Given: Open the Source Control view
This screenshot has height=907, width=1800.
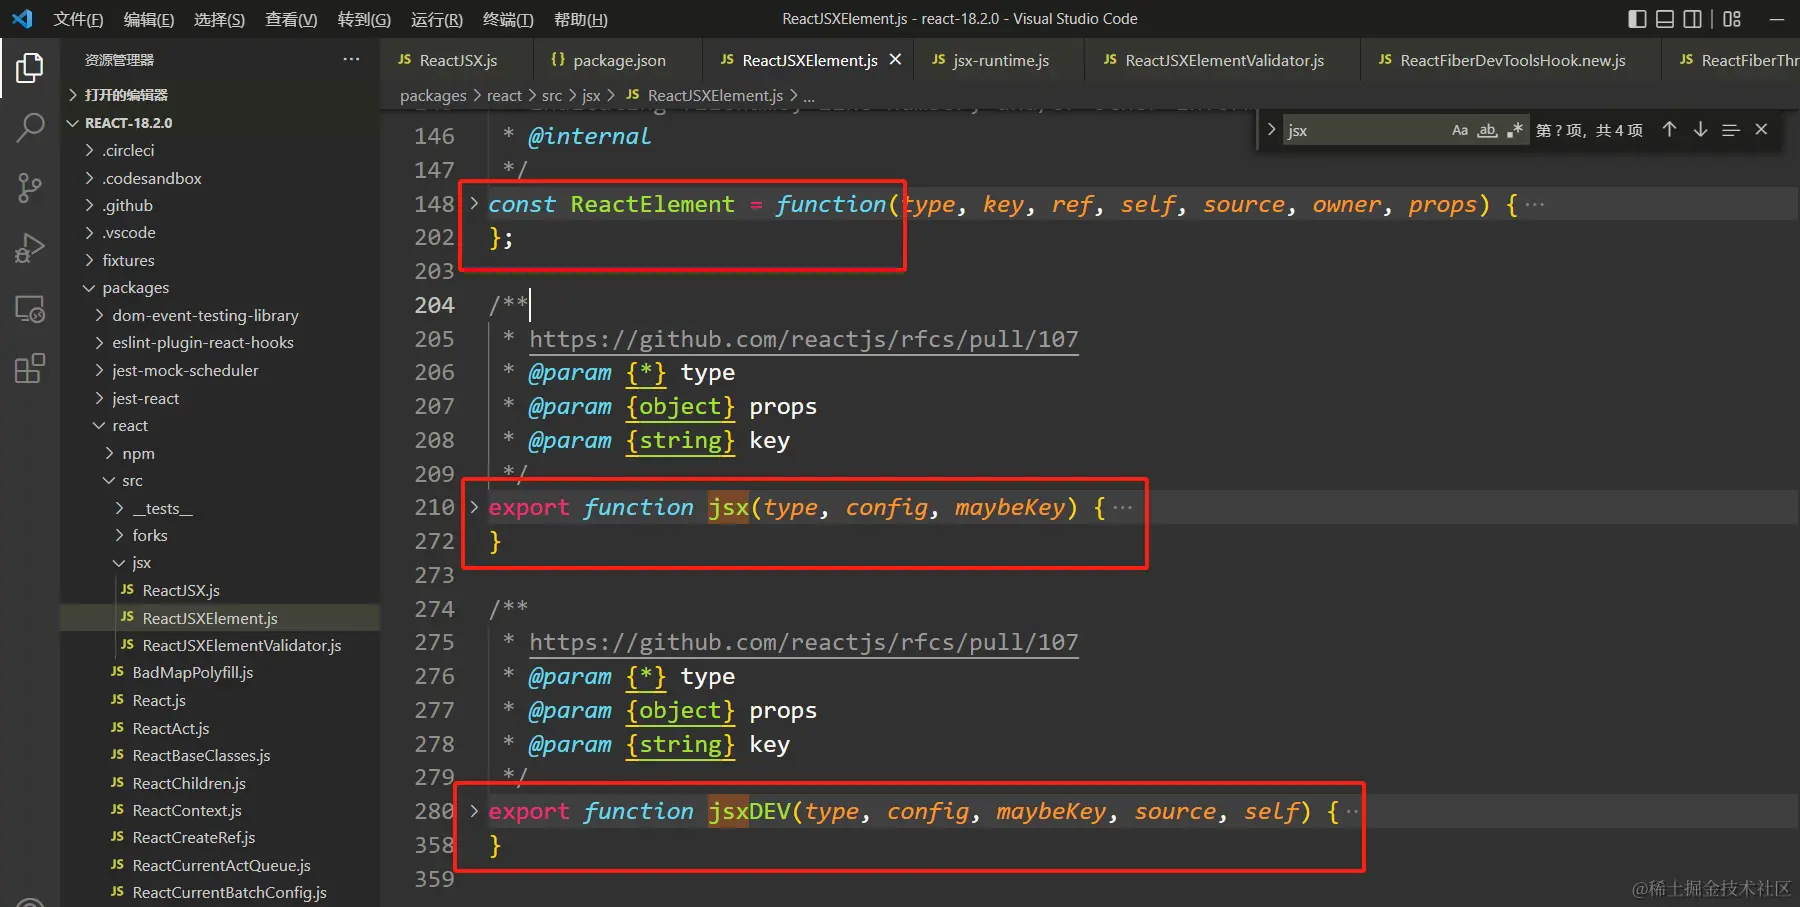Looking at the screenshot, I should [30, 187].
